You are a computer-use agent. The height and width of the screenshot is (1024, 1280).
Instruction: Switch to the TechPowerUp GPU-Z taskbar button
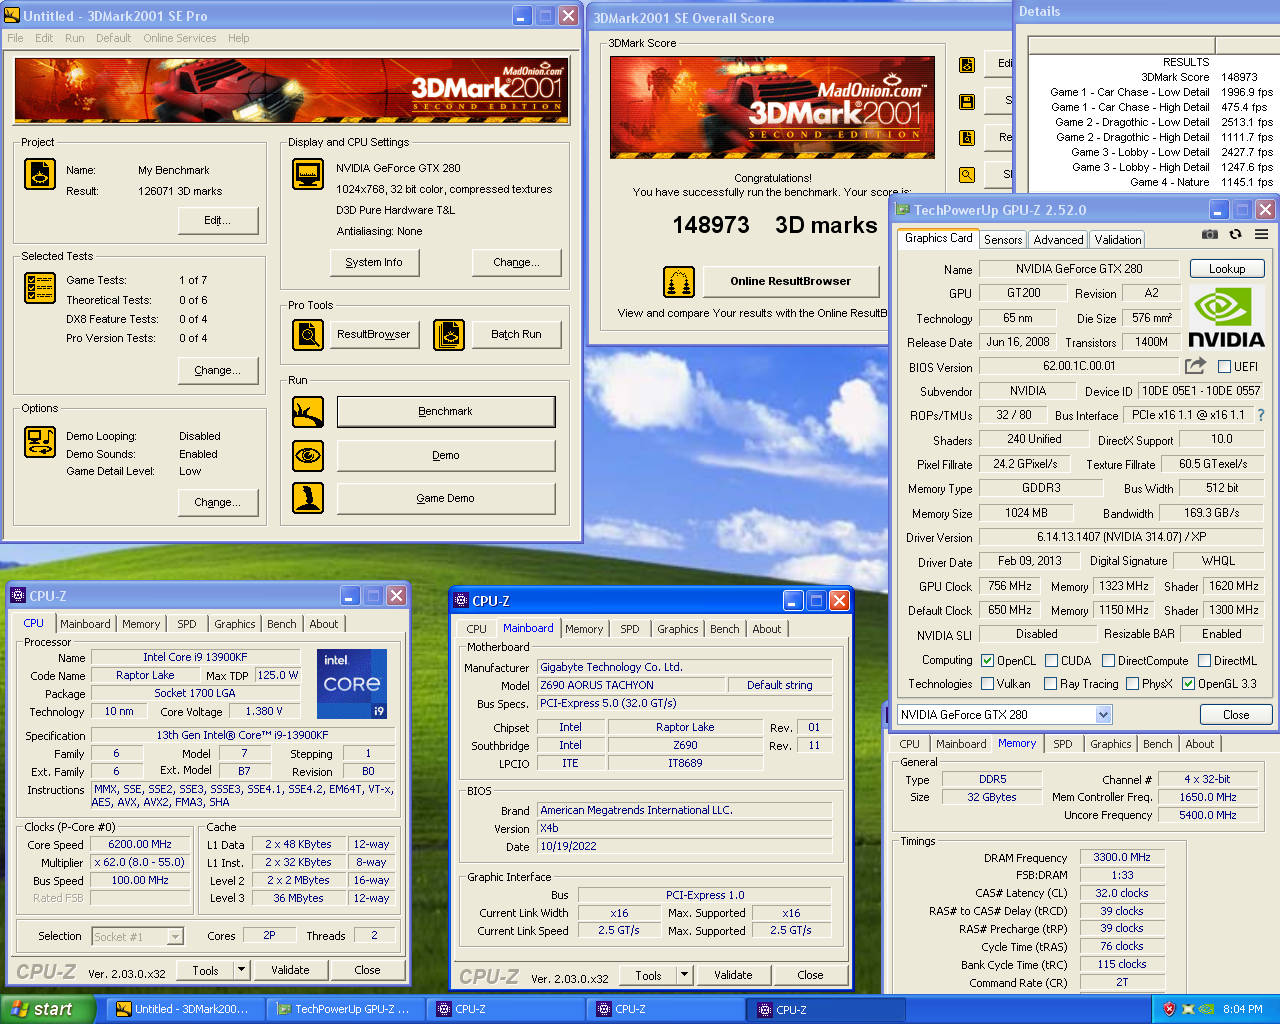(x=345, y=1010)
